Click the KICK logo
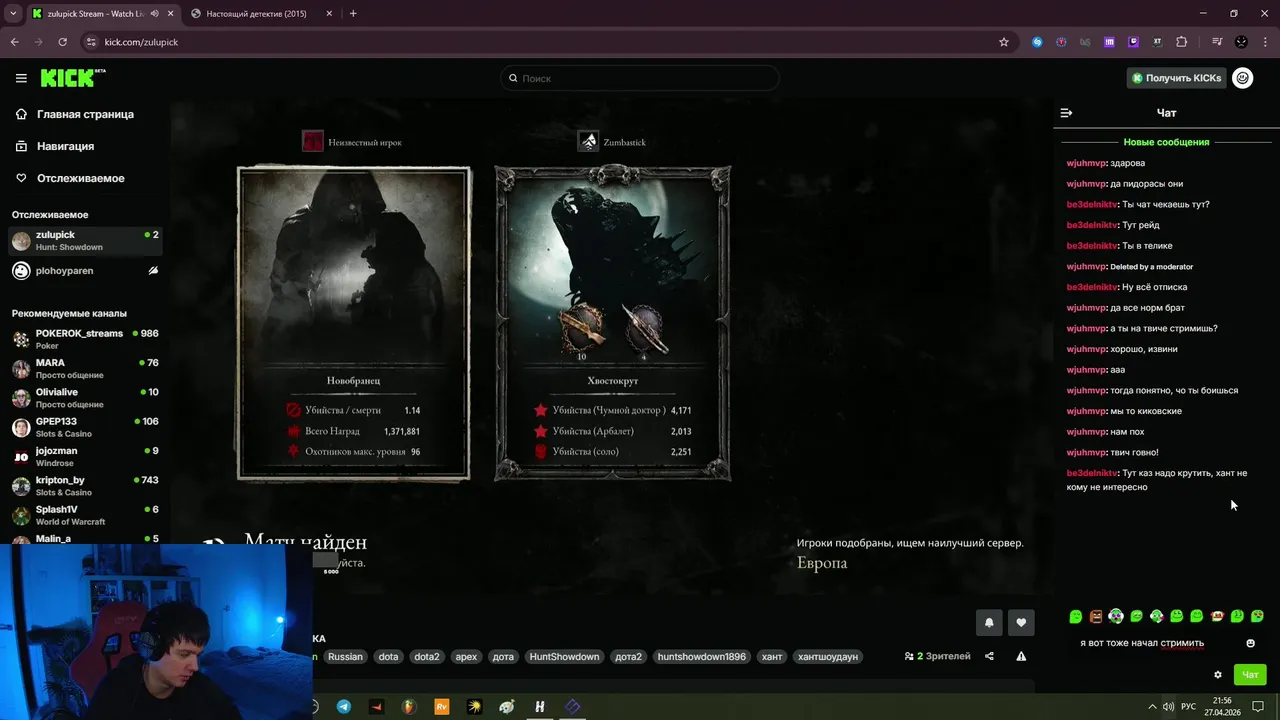 (72, 78)
